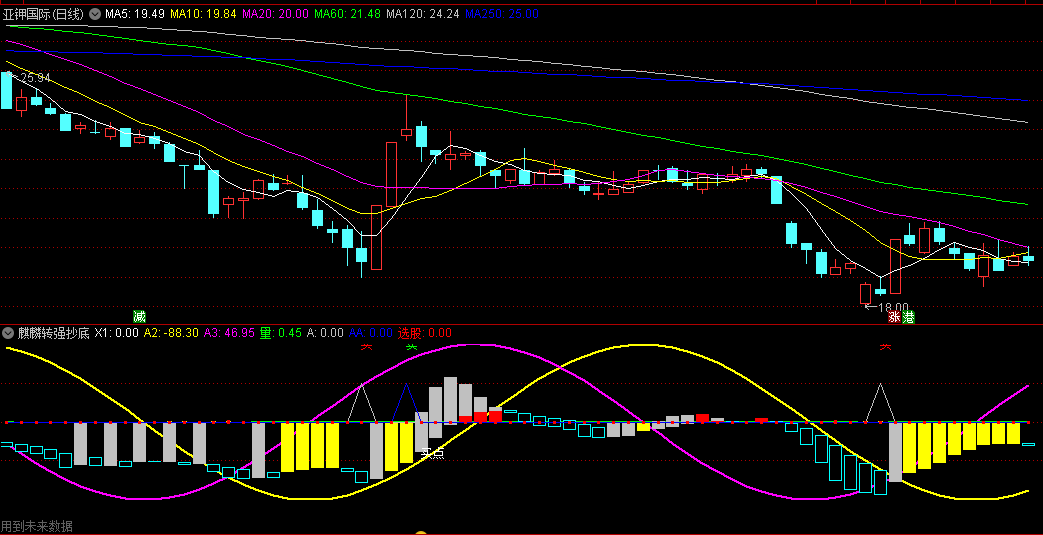The height and width of the screenshot is (535, 1043).
Task: Click the green 港 marker icon
Action: click(x=908, y=317)
